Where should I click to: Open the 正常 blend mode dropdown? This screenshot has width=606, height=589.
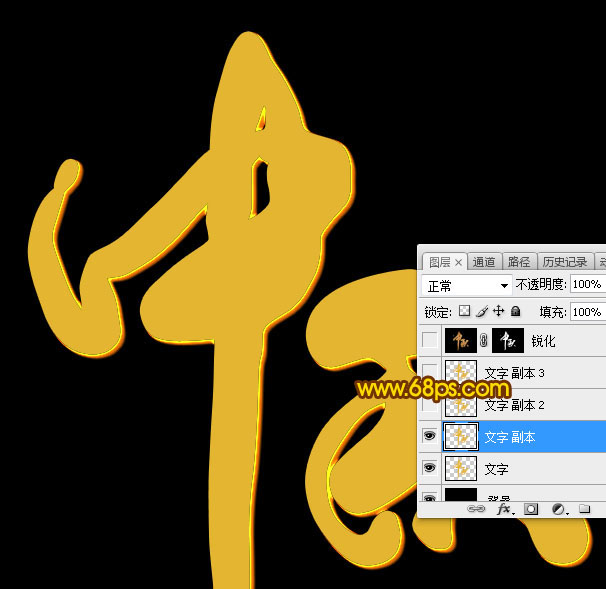(x=467, y=286)
